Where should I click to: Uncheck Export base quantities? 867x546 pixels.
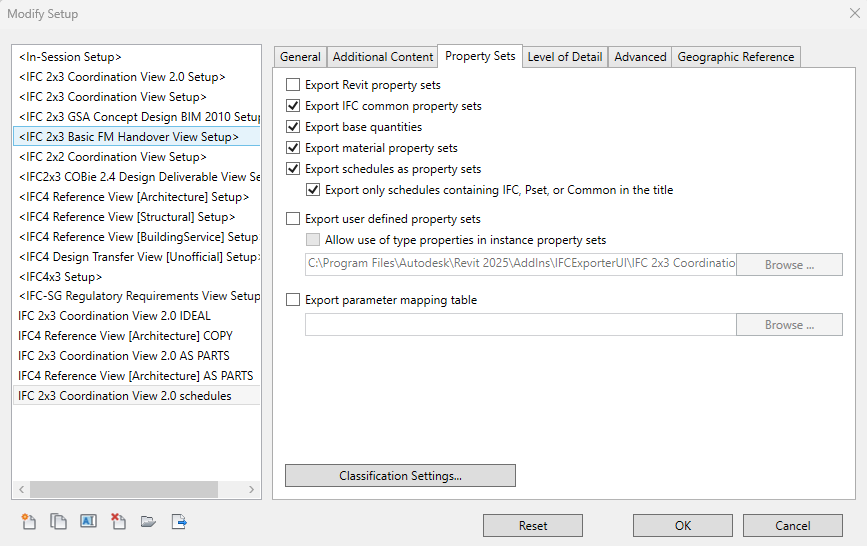coord(293,127)
